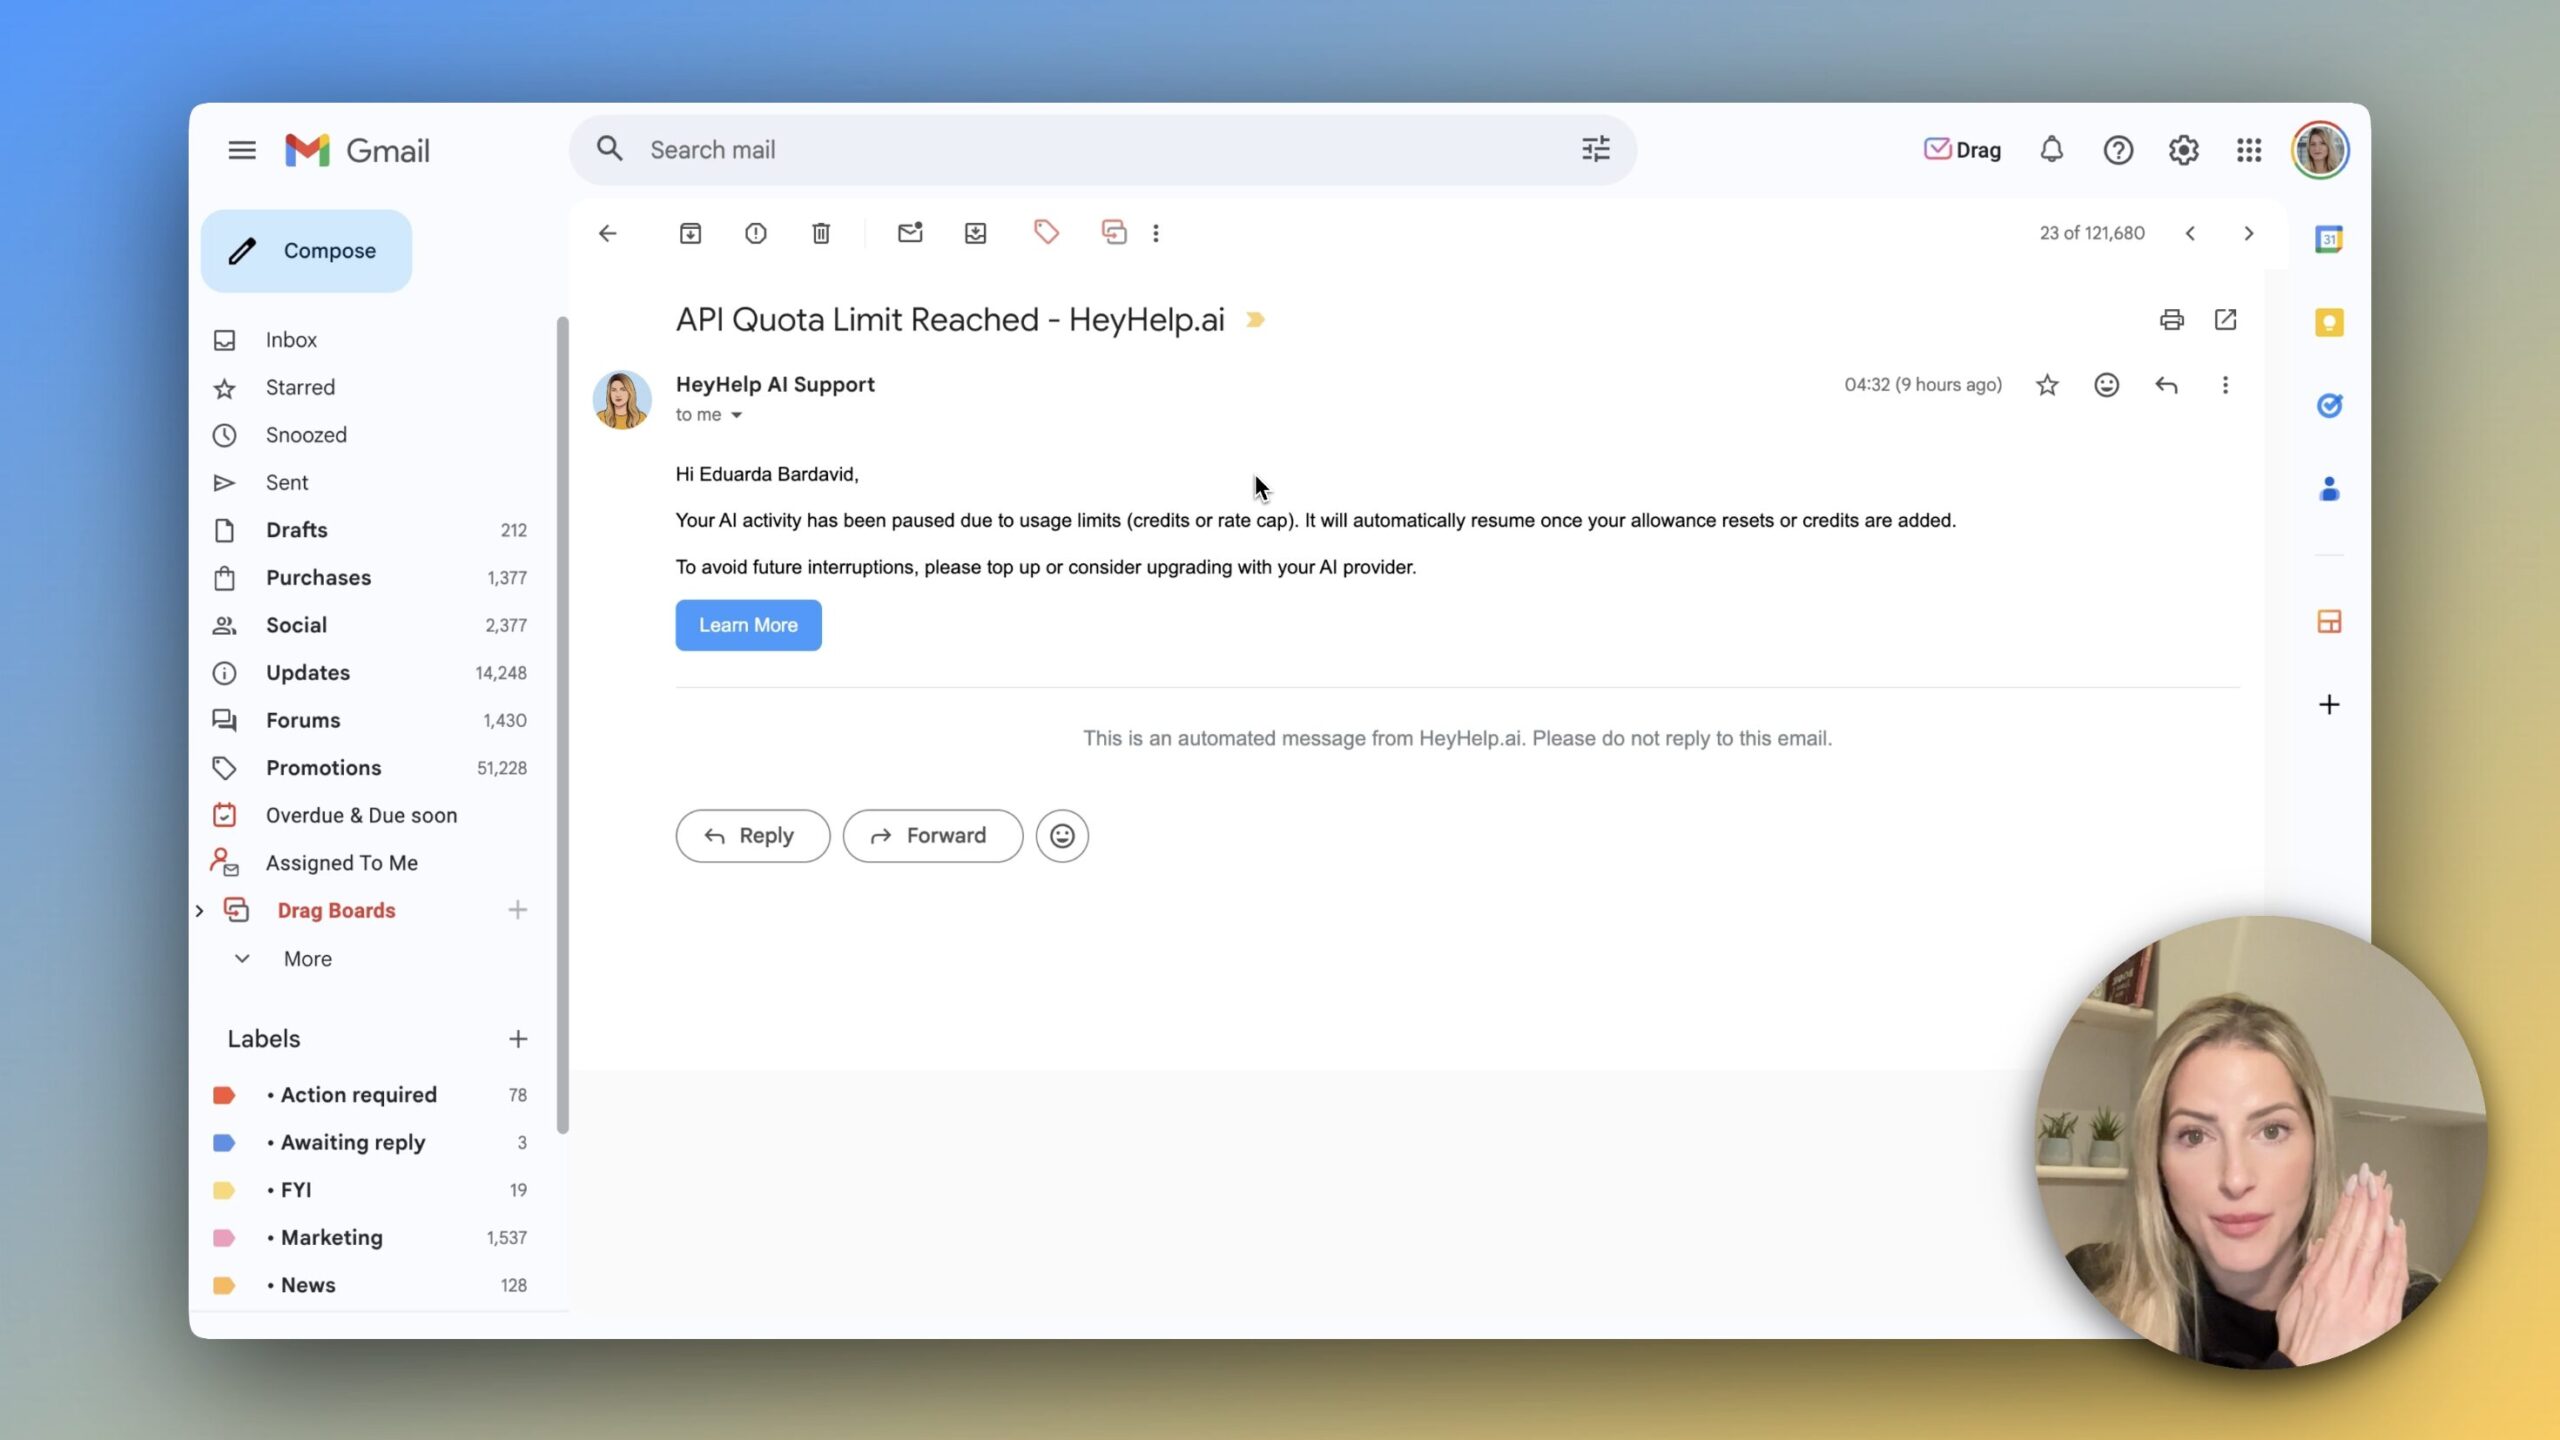The image size is (2560, 1440).
Task: Archive the open email
Action: 689,233
